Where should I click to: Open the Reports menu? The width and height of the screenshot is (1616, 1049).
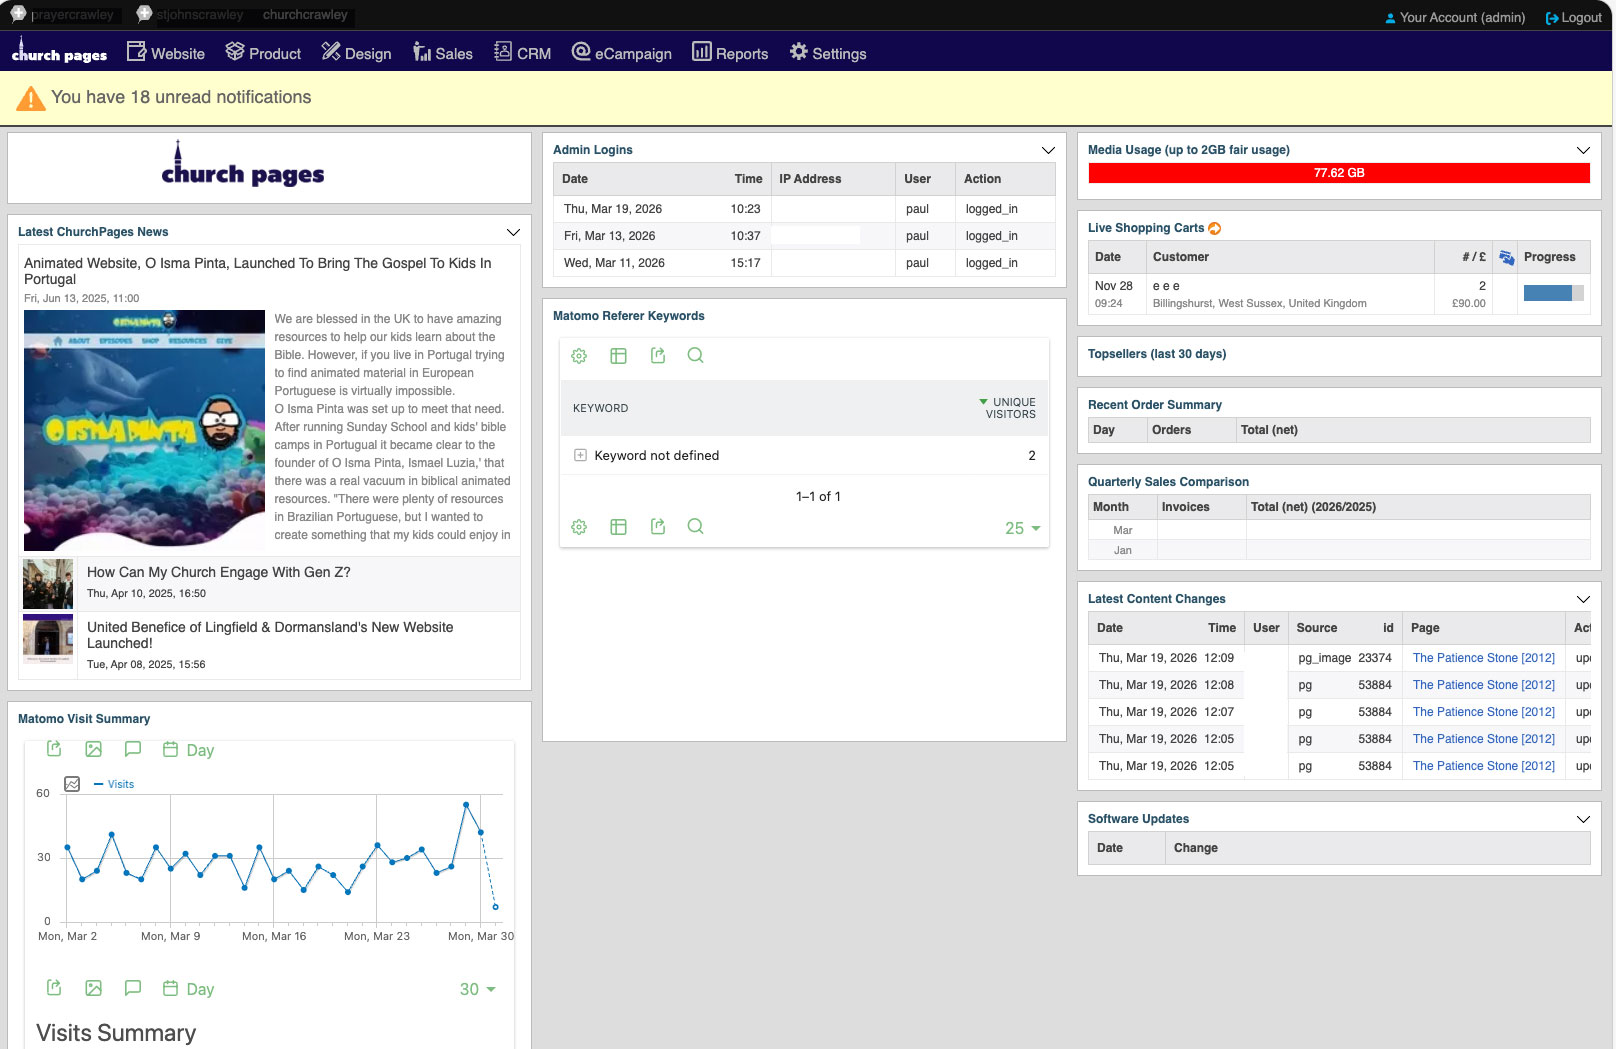(x=730, y=53)
